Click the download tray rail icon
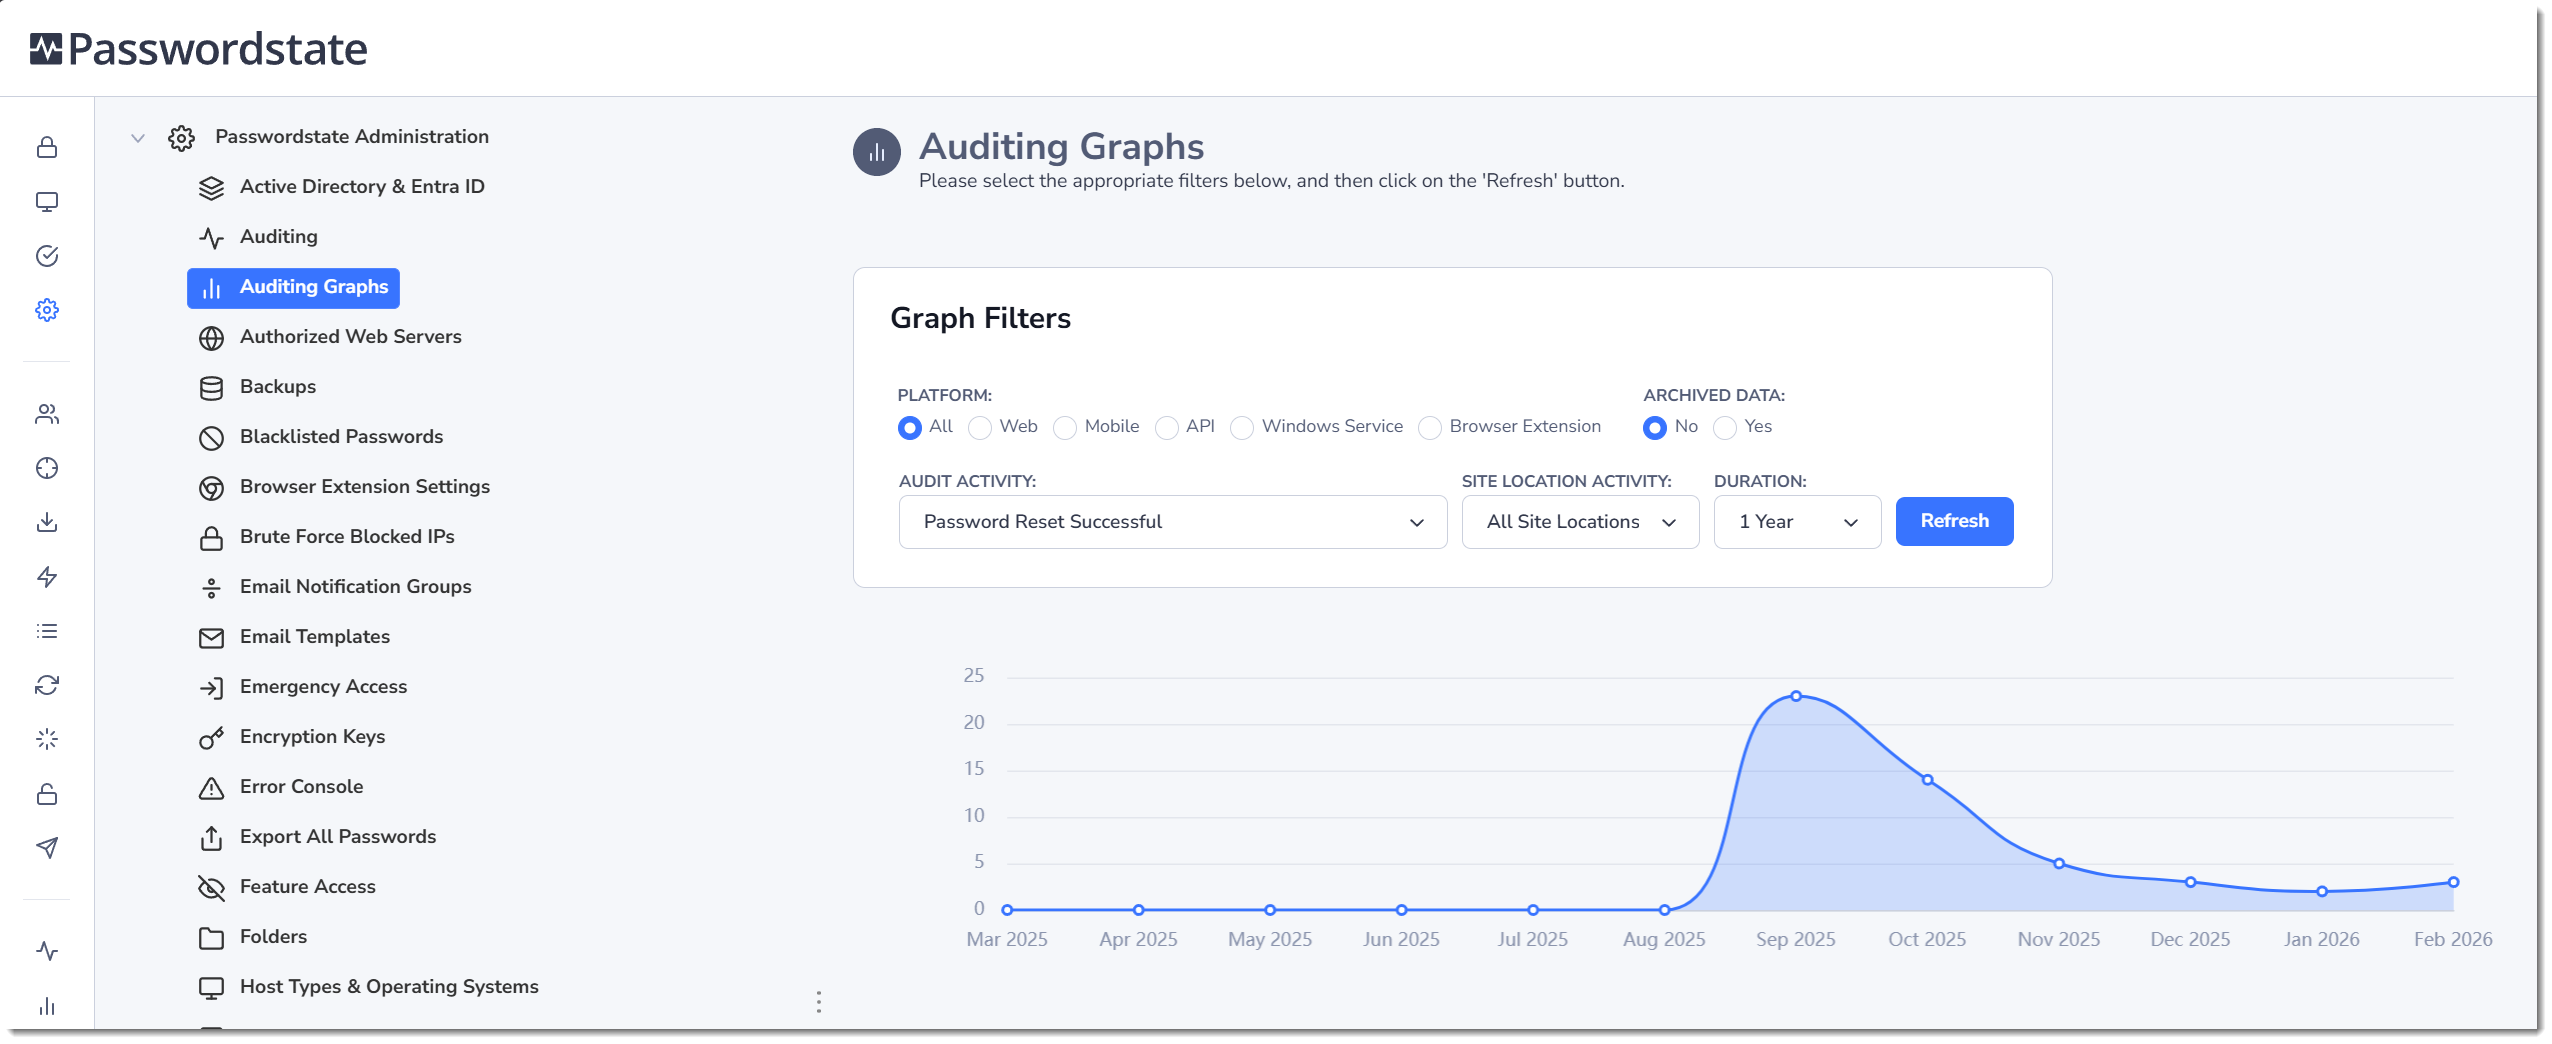2552x1044 pixels. [x=47, y=522]
